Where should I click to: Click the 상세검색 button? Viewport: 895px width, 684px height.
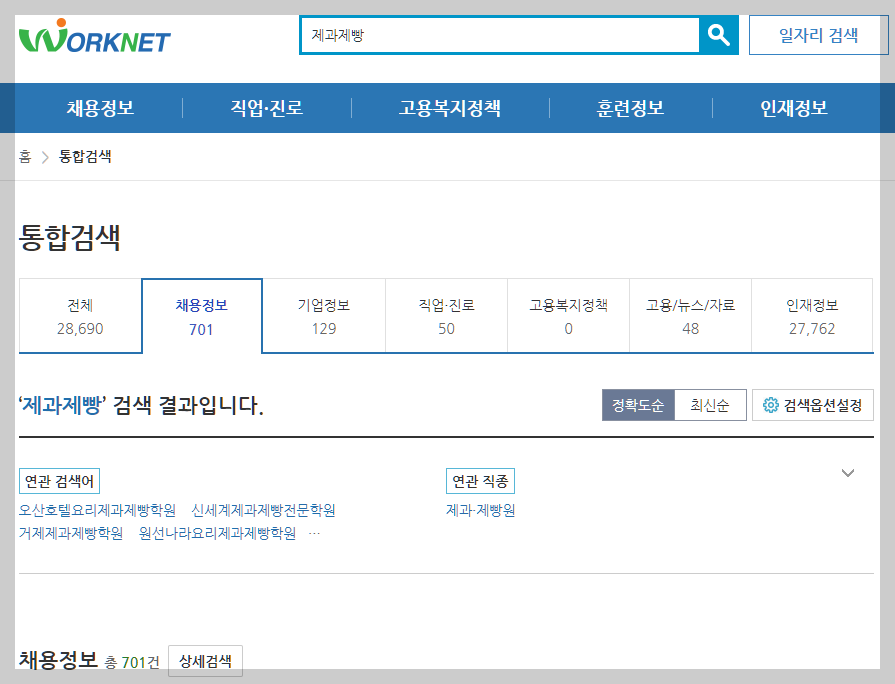[204, 661]
